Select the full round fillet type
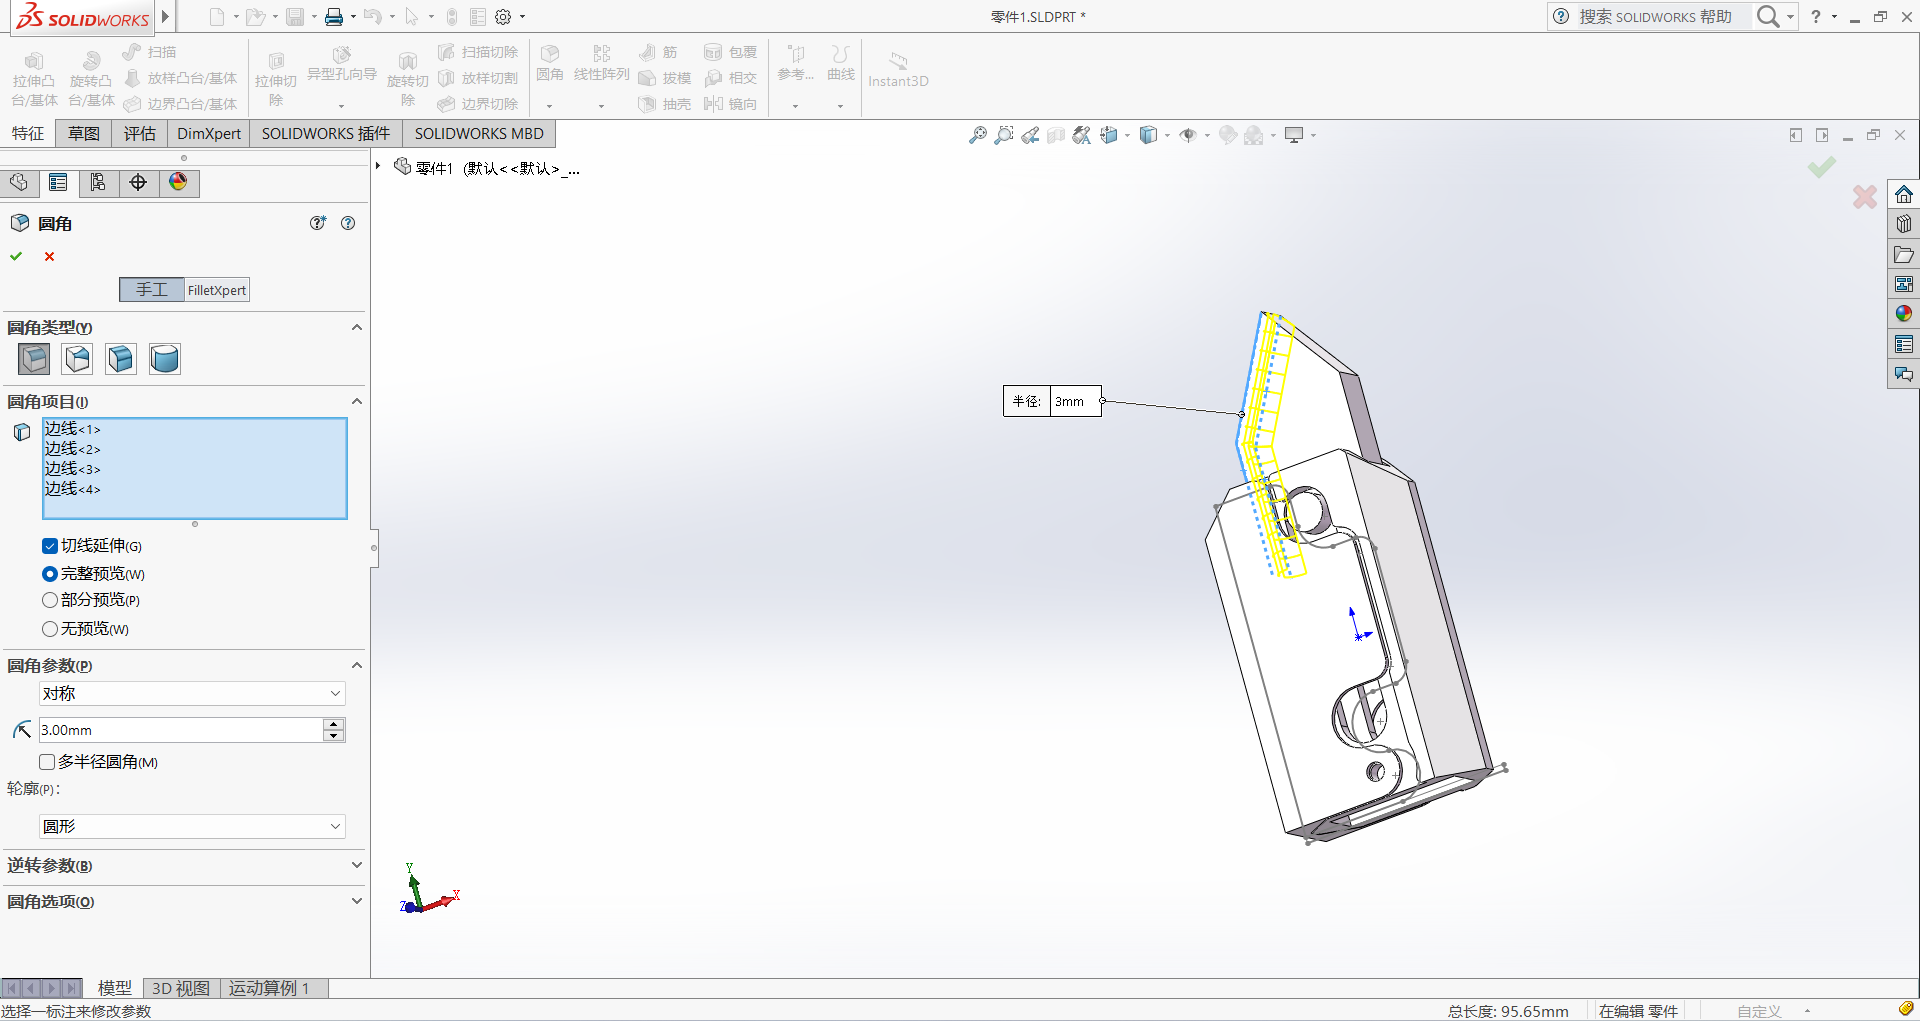Screen dimensions: 1920x1021 [x=165, y=358]
